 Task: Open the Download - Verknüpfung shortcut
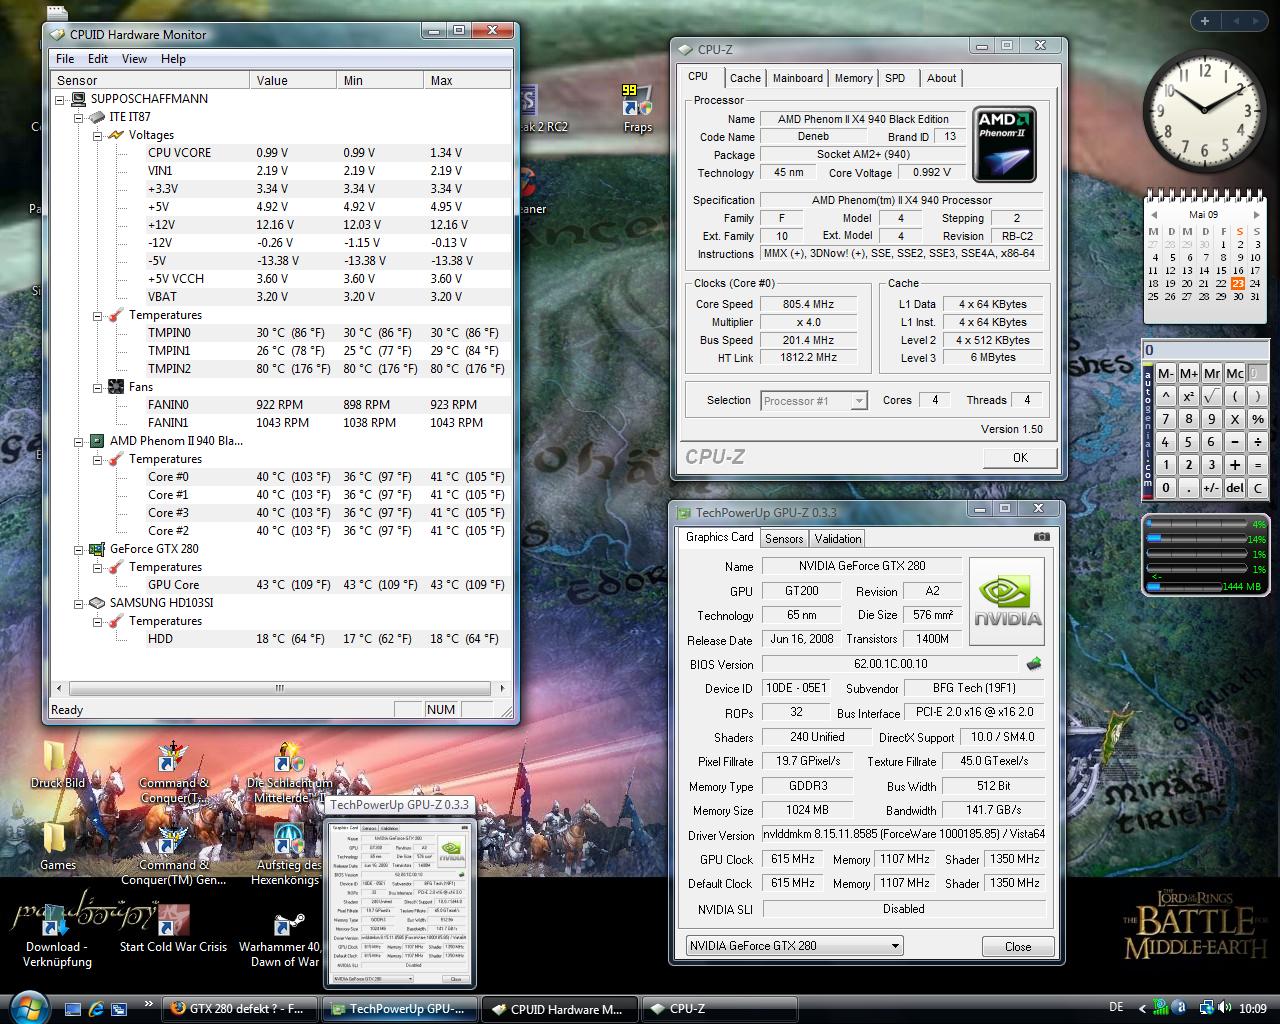(57, 936)
